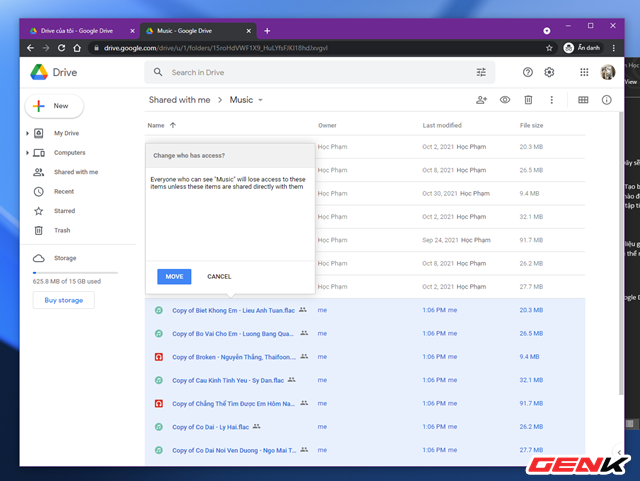Open the Settings gear icon

tap(549, 72)
